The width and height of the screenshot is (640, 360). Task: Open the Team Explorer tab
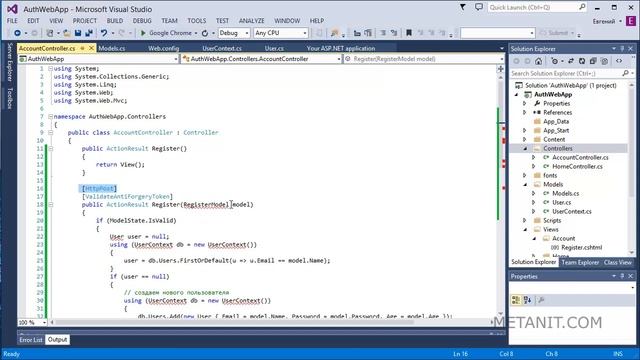point(580,262)
